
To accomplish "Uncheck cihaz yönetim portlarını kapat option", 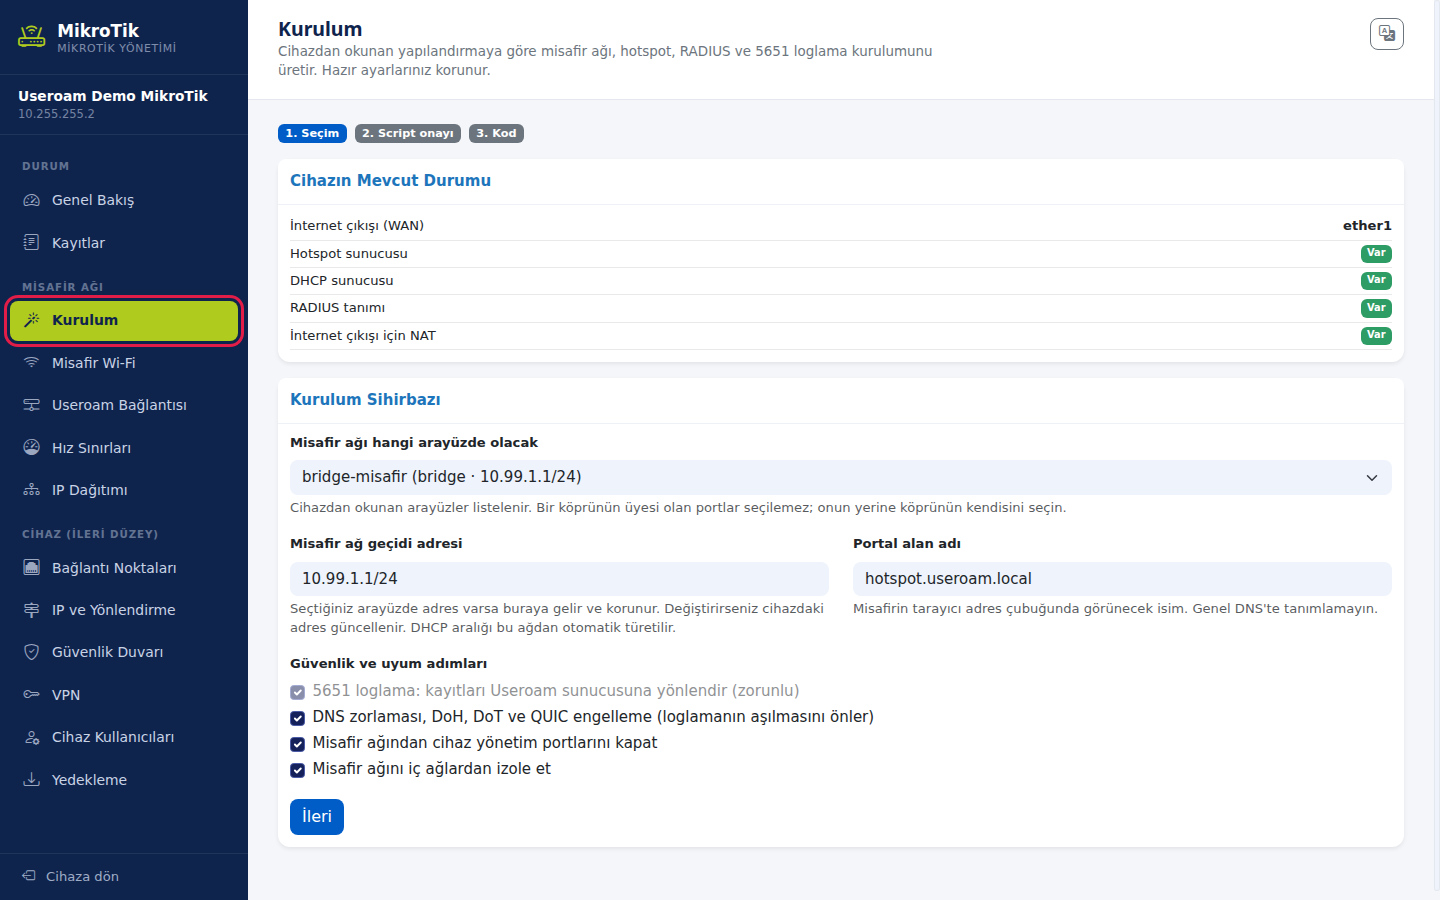I will pyautogui.click(x=297, y=744).
